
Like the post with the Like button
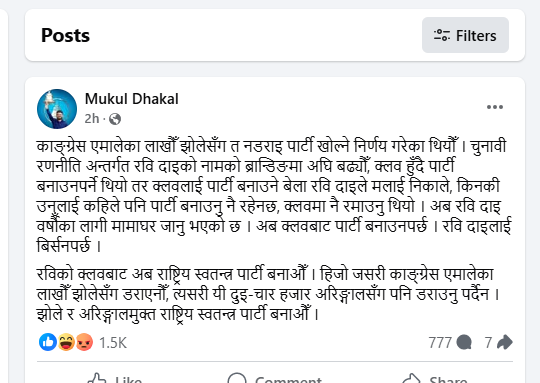(x=114, y=378)
